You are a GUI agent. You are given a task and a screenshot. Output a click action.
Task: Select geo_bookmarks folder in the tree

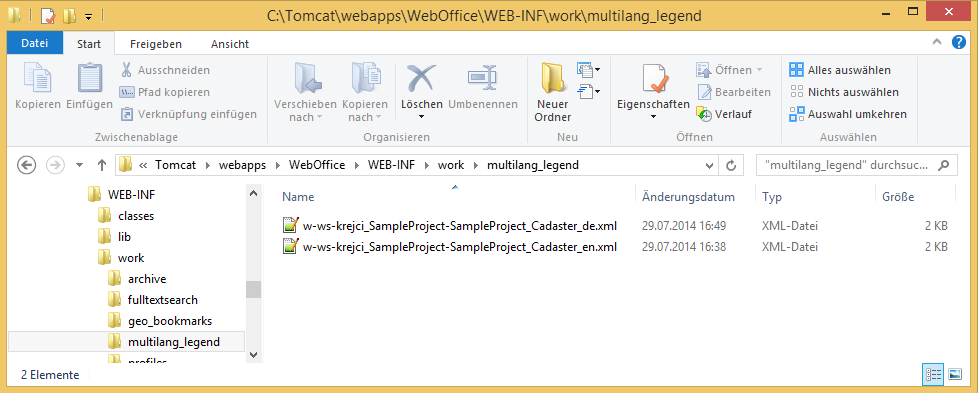click(160, 321)
